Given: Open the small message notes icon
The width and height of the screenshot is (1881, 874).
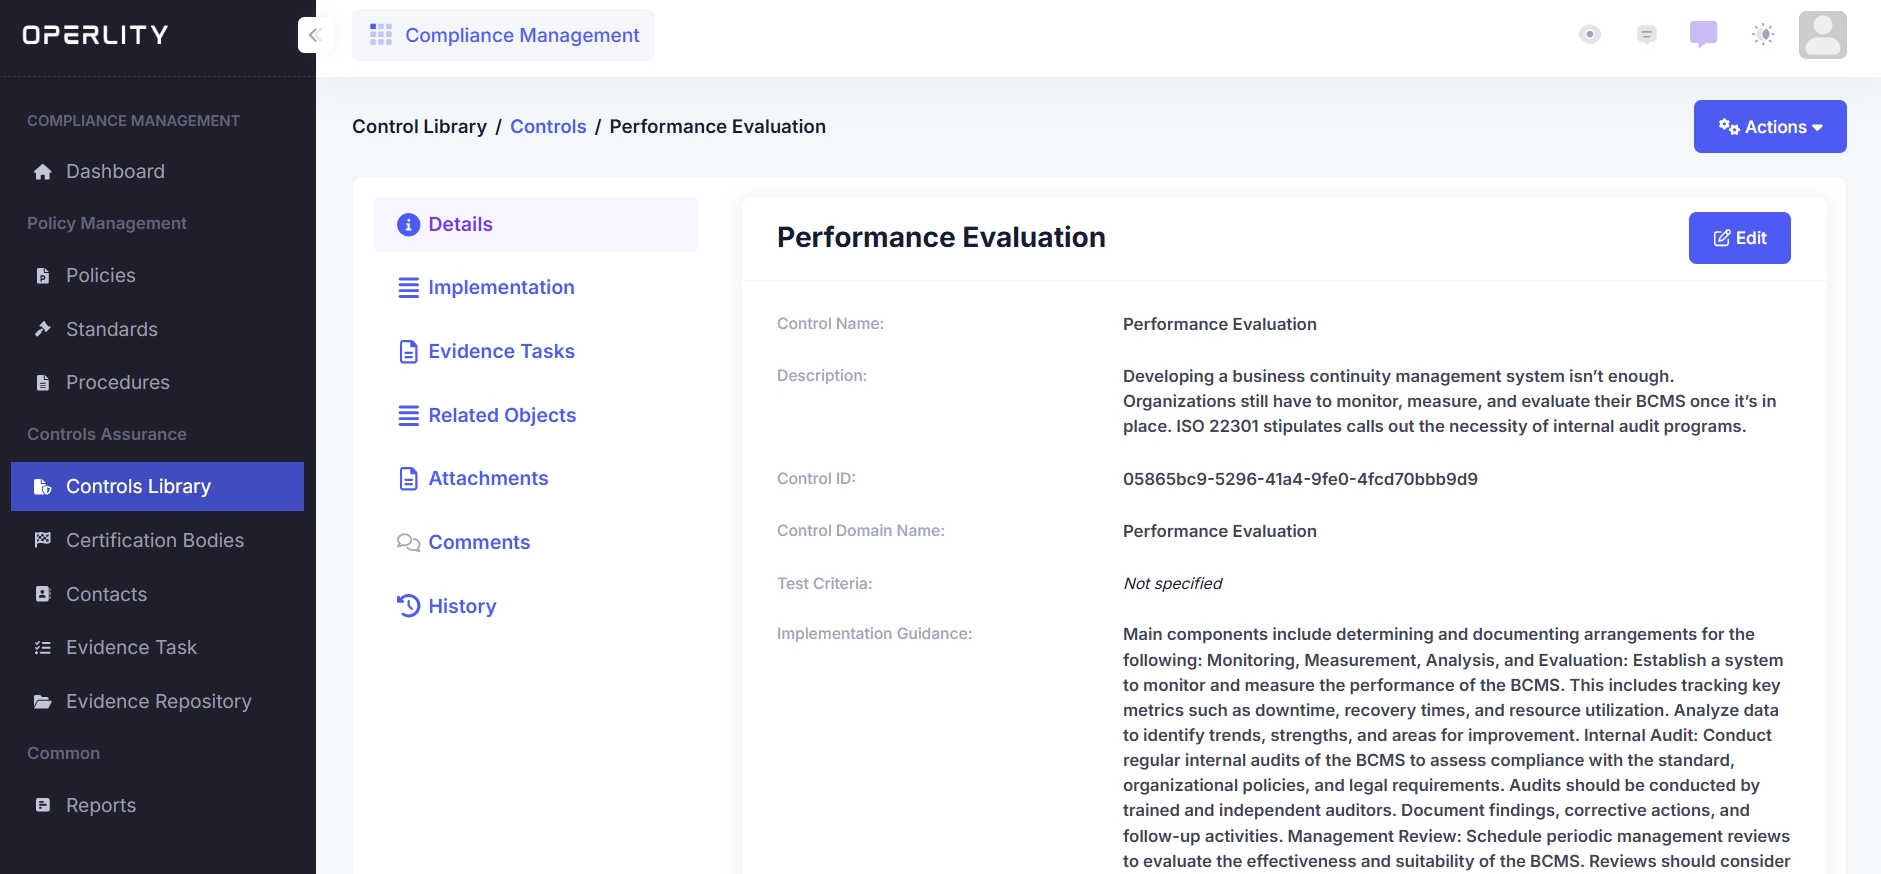Looking at the screenshot, I should 1646,35.
